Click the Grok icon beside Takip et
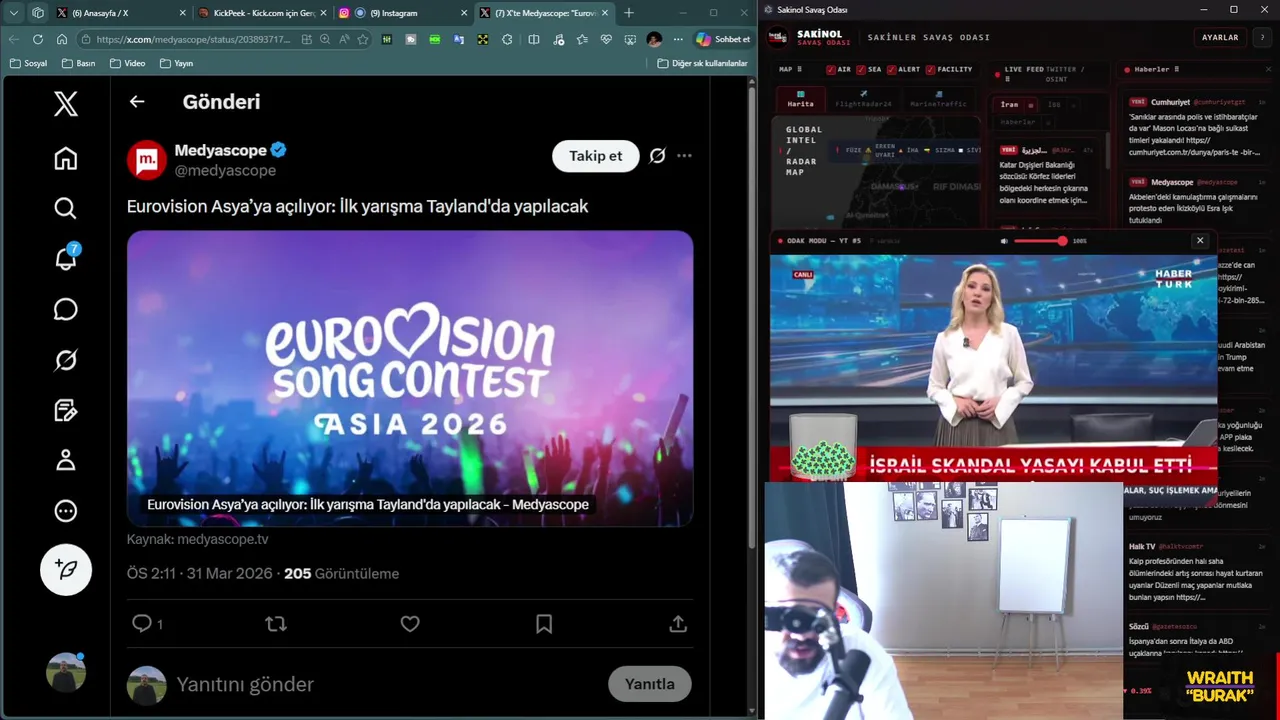 coord(657,156)
